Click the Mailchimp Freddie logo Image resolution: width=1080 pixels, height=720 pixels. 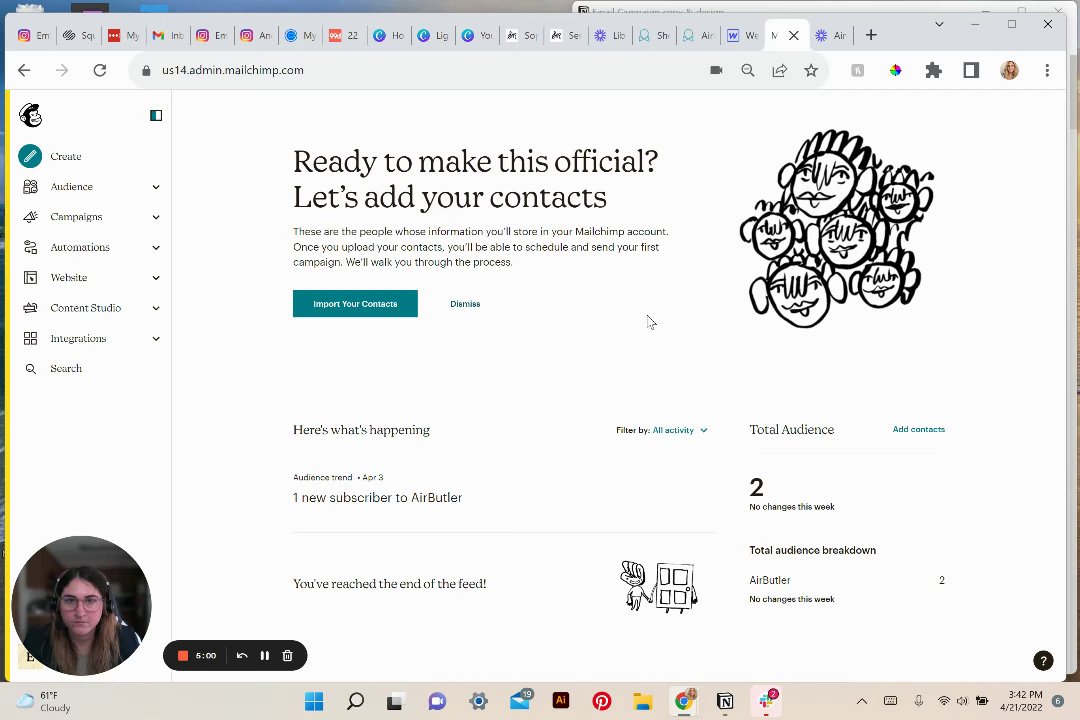[30, 115]
